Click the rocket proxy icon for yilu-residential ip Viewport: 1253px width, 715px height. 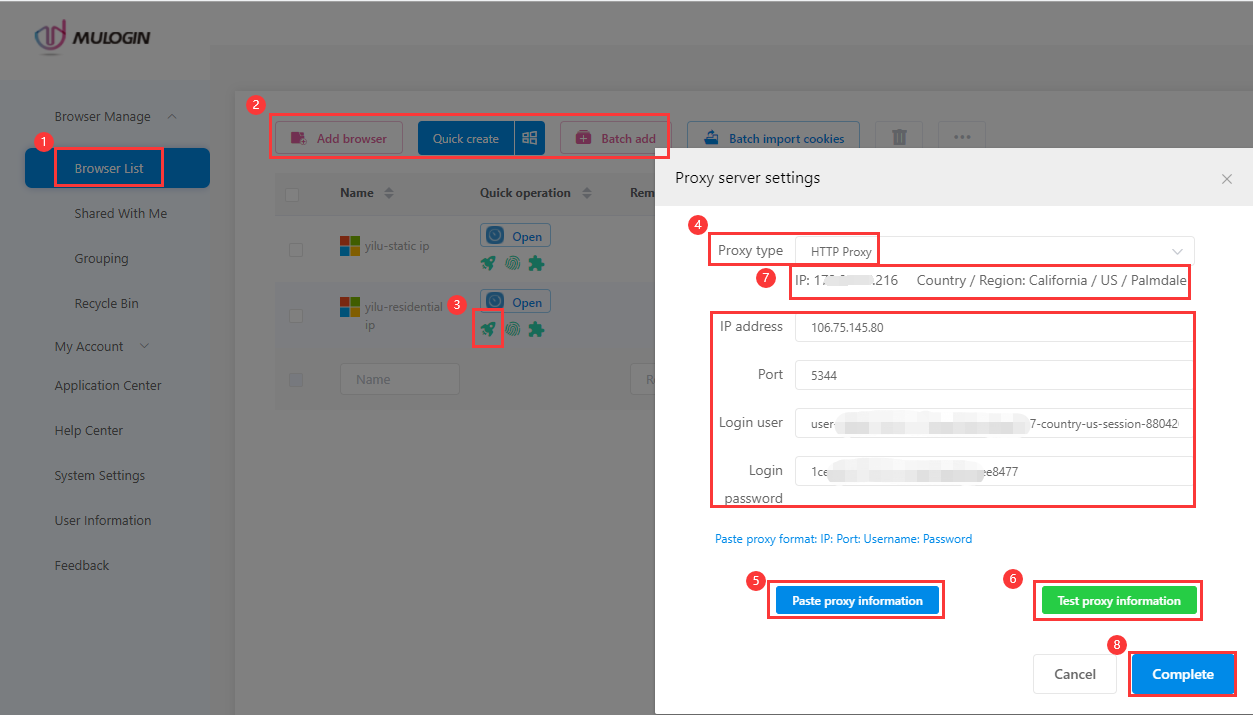click(x=488, y=328)
